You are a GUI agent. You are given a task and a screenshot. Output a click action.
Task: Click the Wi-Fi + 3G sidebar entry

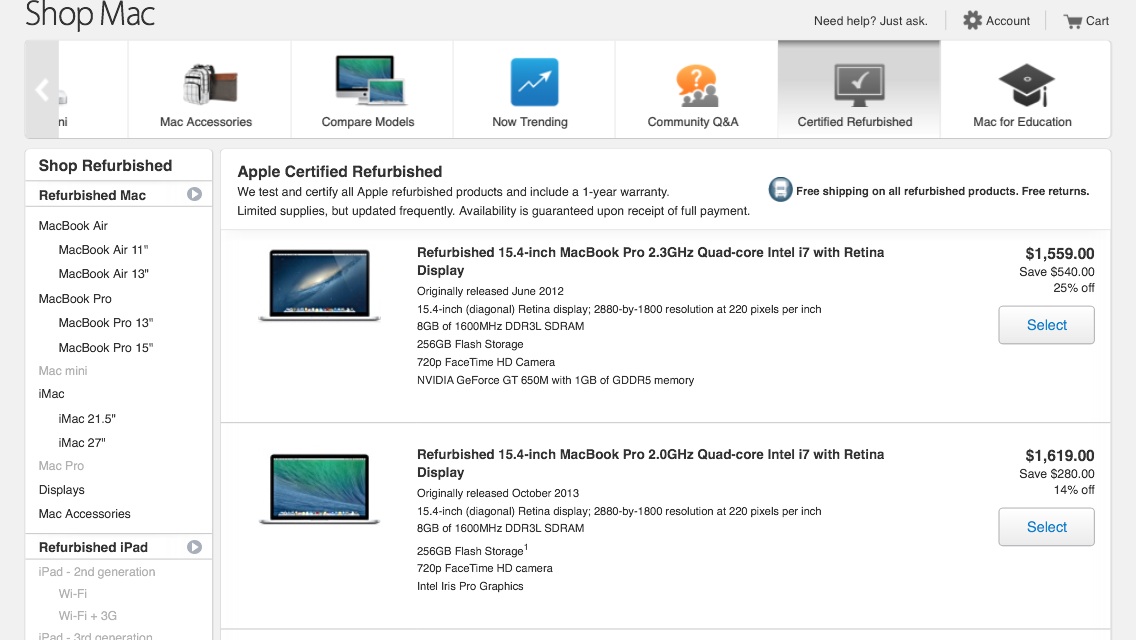tap(88, 615)
